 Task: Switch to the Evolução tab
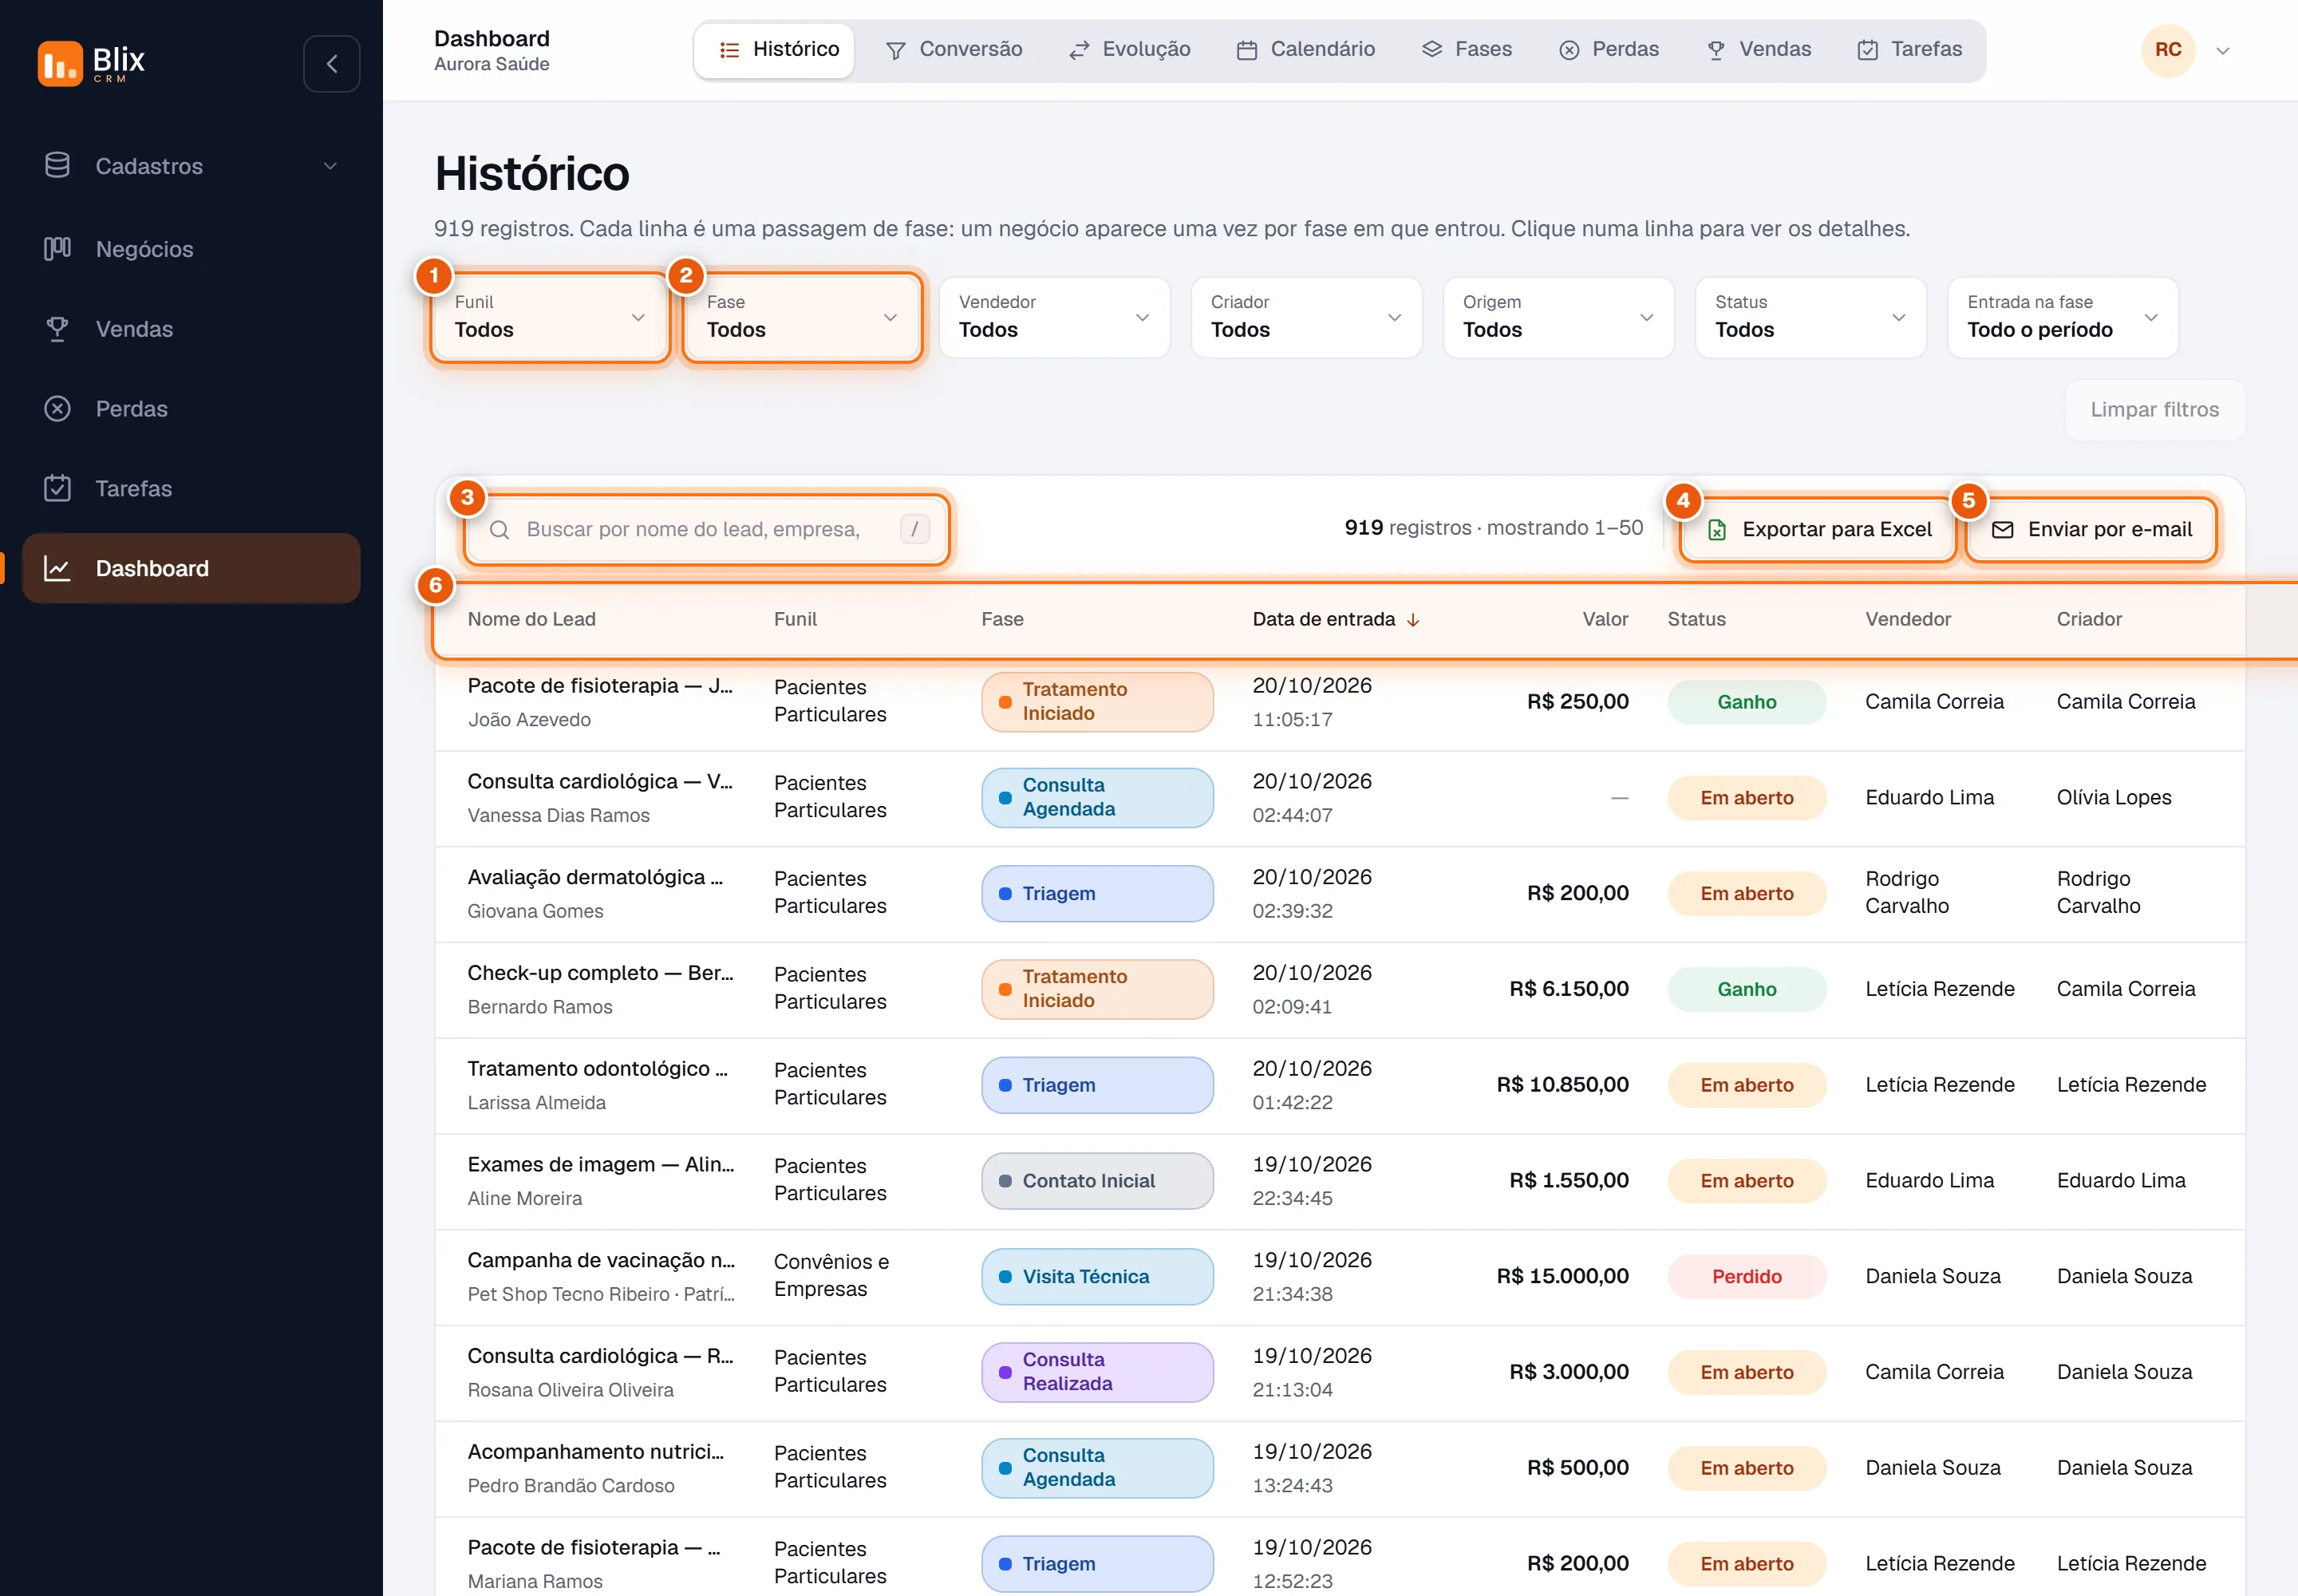1130,50
